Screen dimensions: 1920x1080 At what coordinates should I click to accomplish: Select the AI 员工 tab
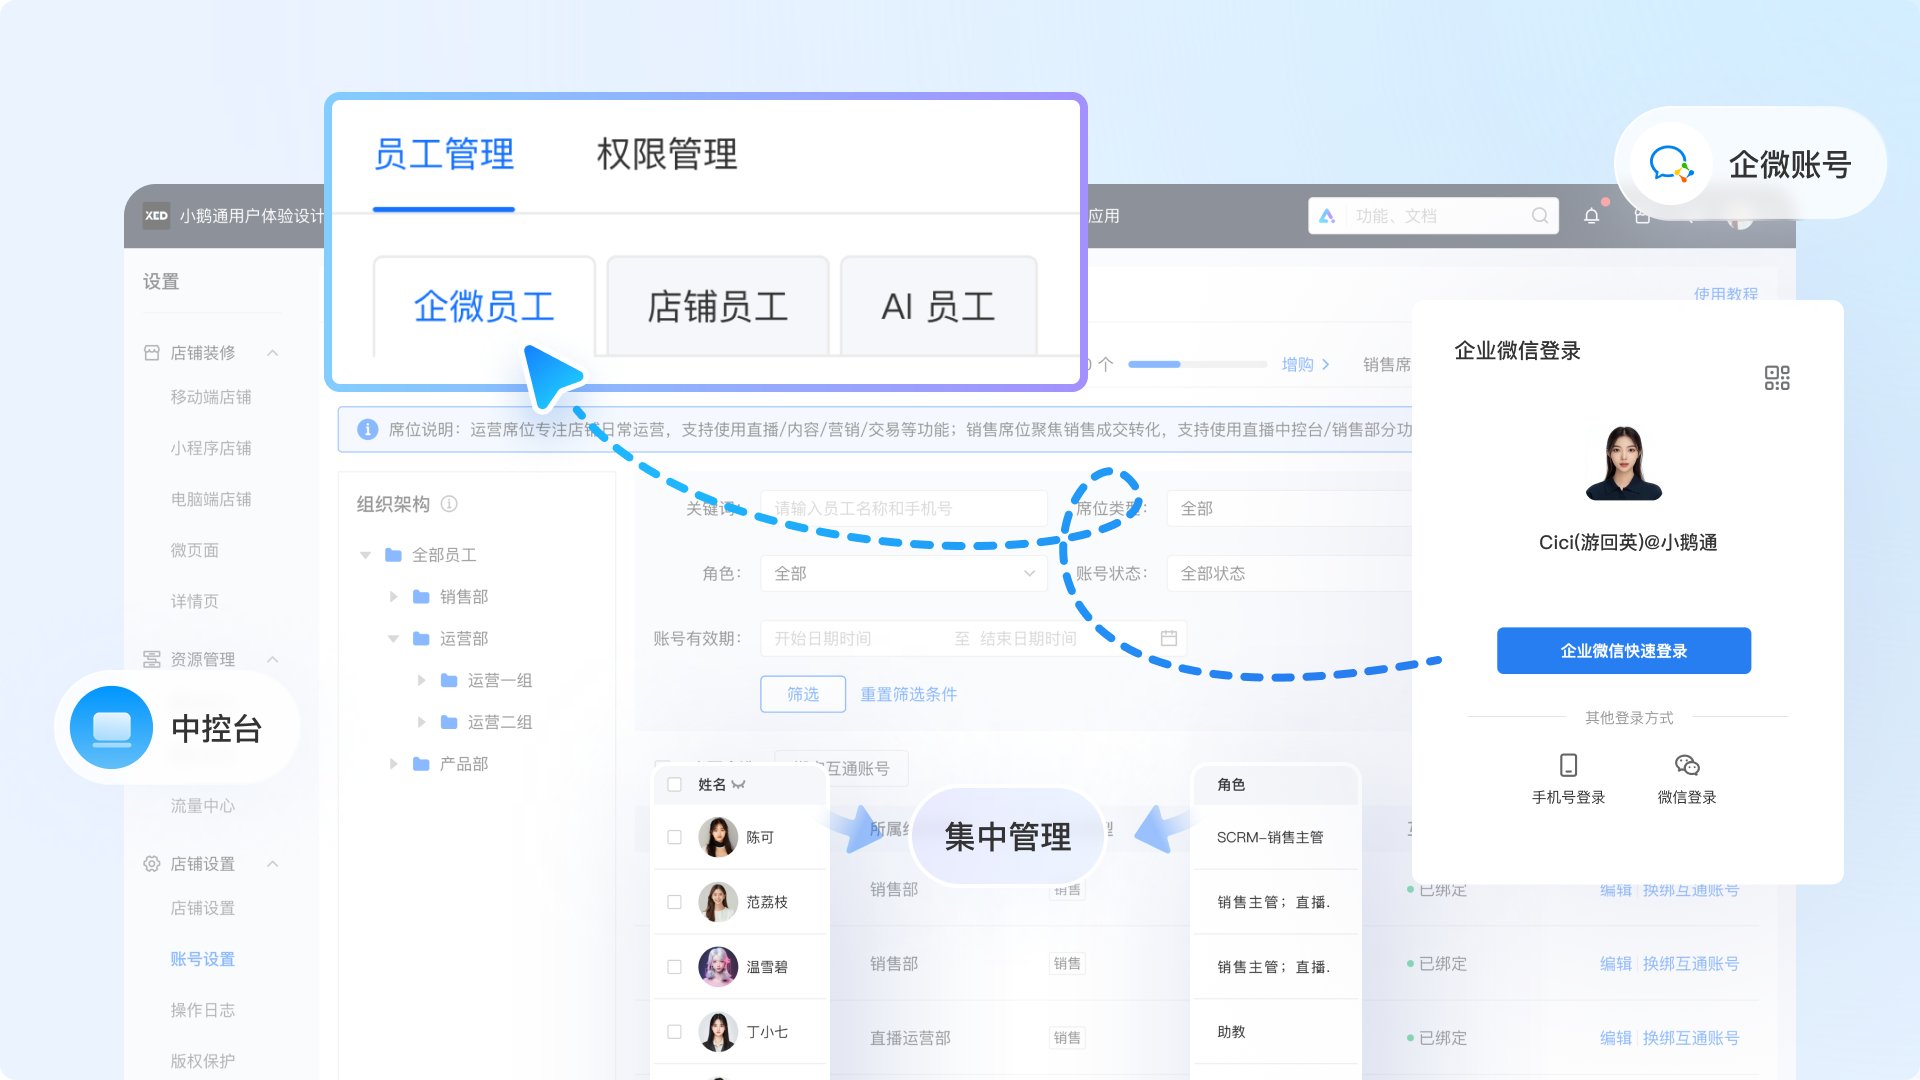pyautogui.click(x=939, y=306)
